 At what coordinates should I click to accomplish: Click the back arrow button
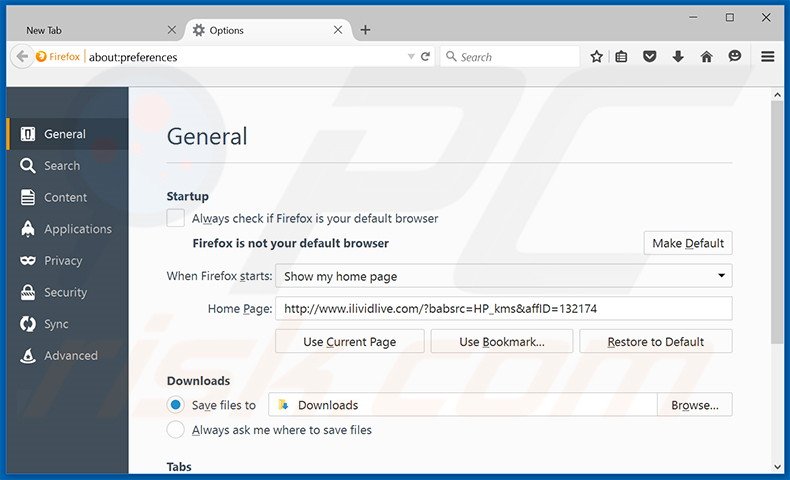coord(22,57)
